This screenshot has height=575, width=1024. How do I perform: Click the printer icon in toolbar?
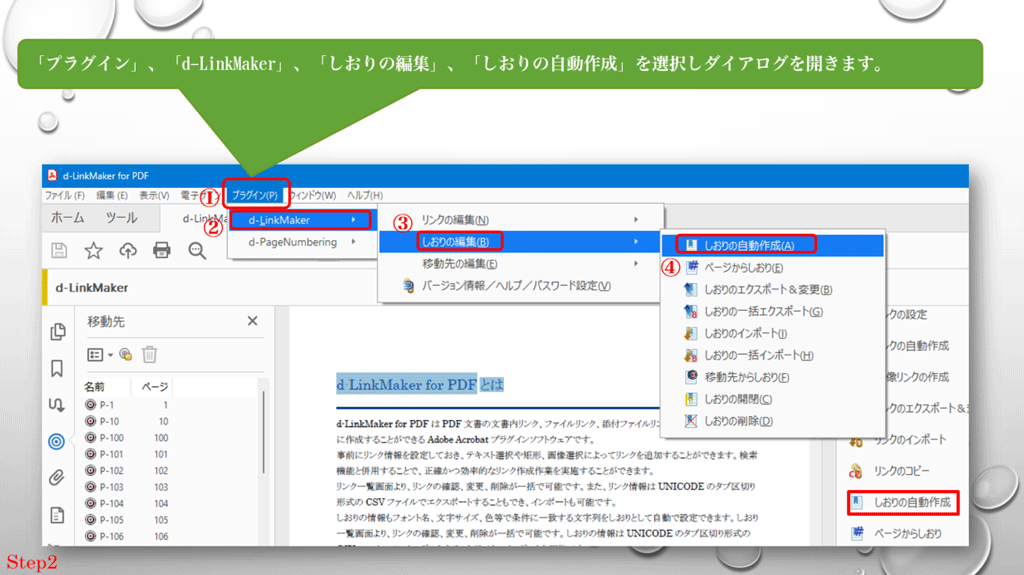click(x=162, y=250)
